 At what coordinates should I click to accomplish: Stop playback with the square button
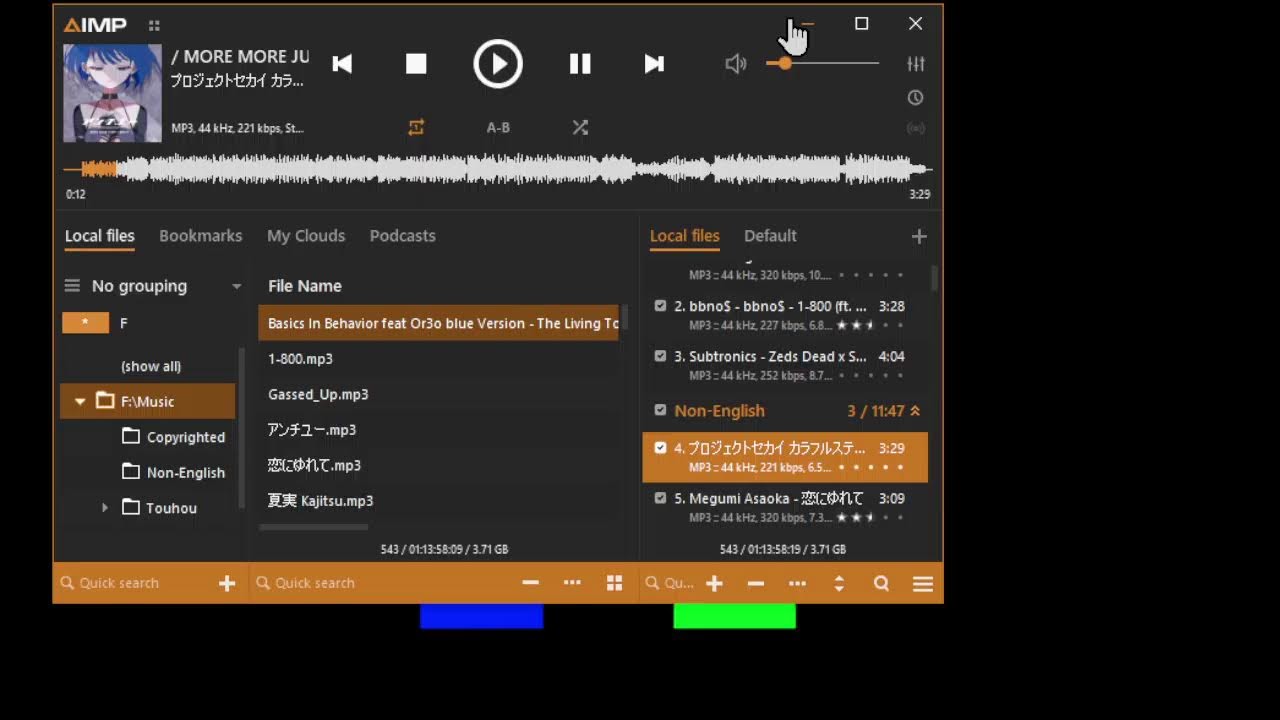tap(416, 64)
